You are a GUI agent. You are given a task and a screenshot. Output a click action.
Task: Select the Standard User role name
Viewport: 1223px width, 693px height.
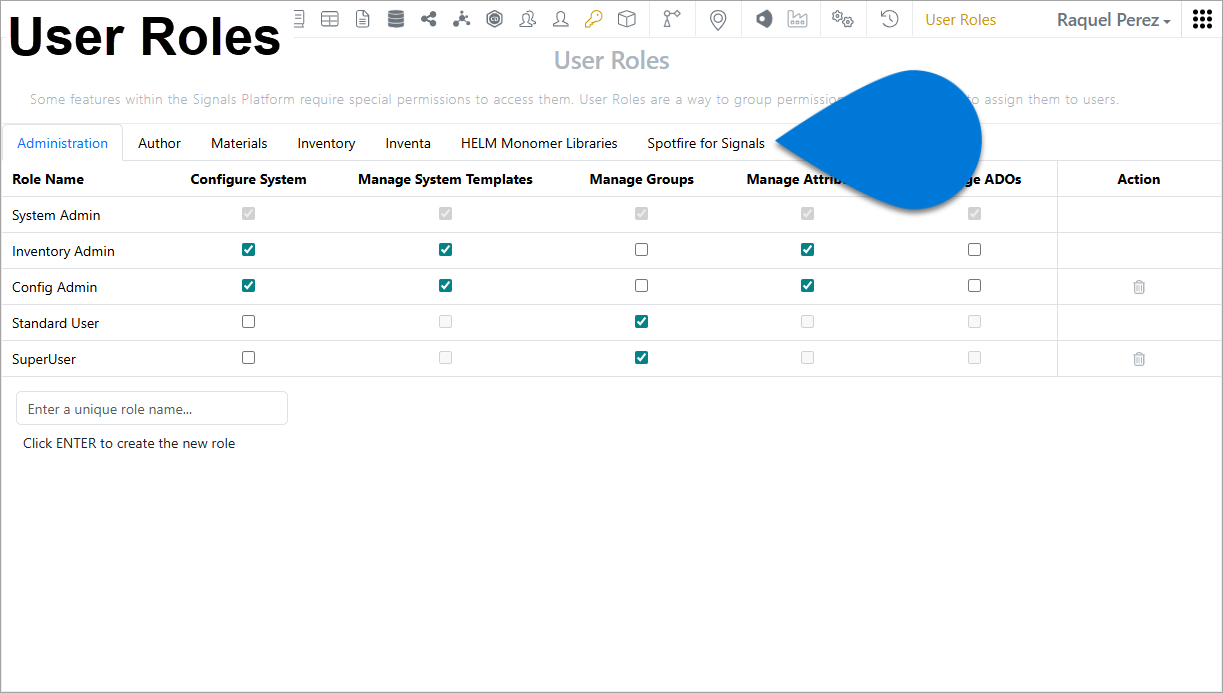pyautogui.click(x=56, y=323)
